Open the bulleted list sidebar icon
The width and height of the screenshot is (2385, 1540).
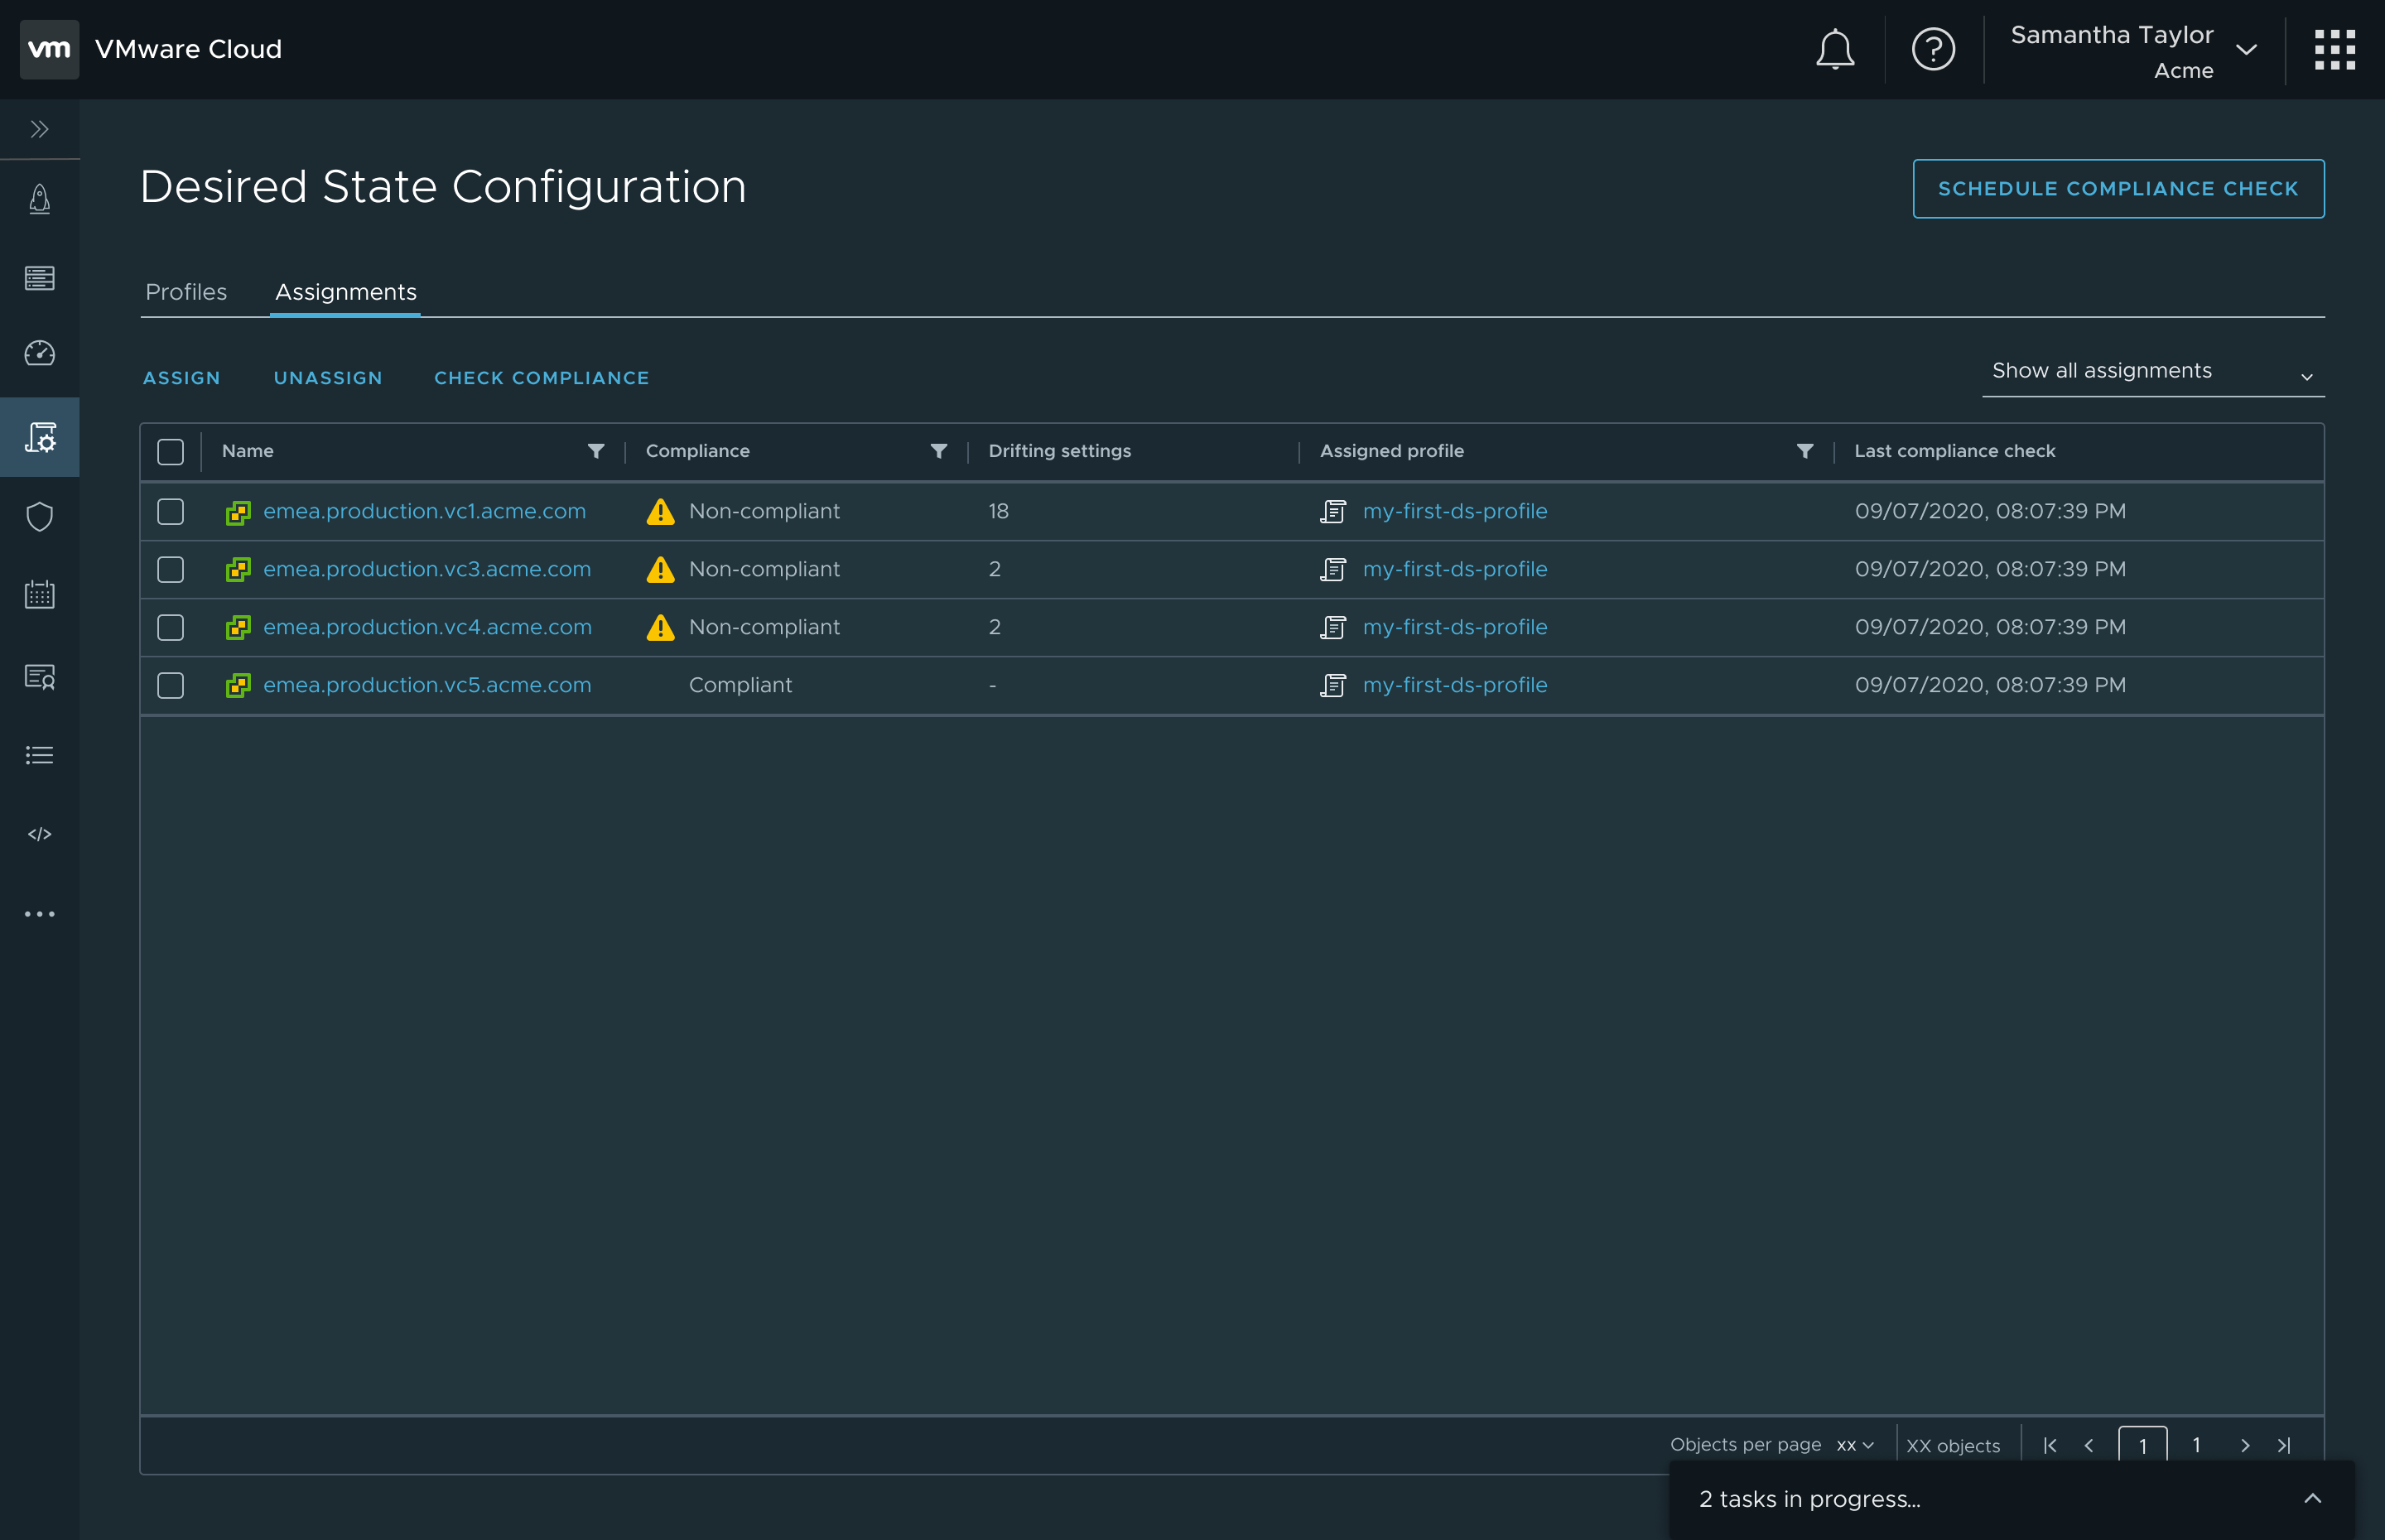tap(40, 755)
